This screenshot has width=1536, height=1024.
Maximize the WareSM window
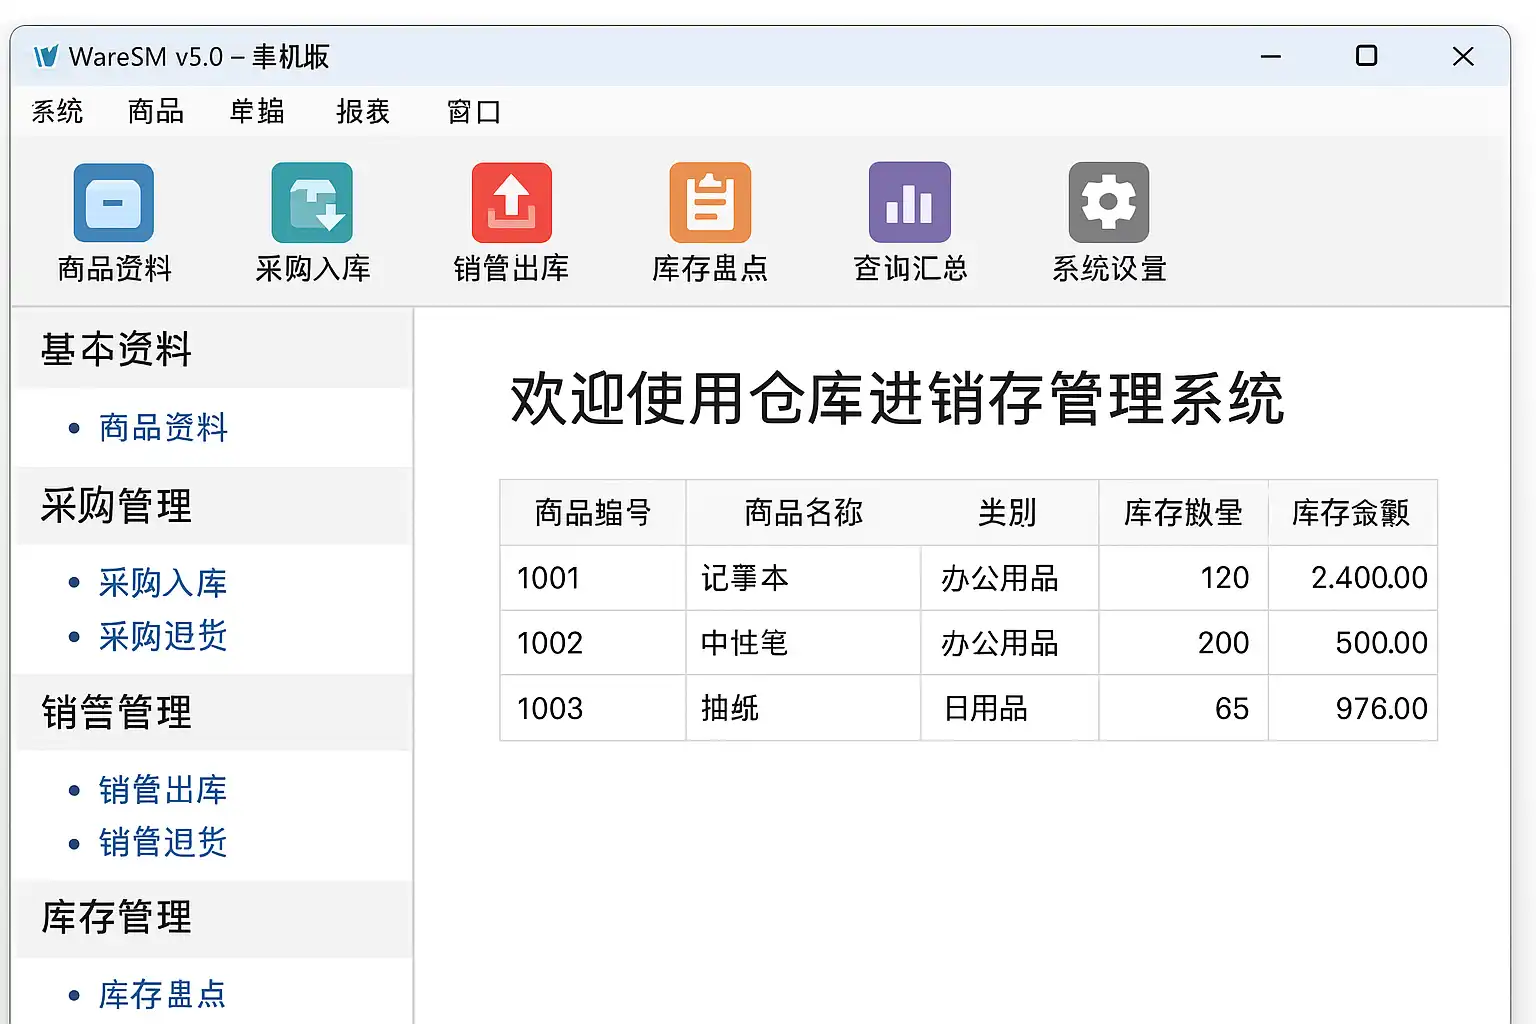click(1366, 57)
